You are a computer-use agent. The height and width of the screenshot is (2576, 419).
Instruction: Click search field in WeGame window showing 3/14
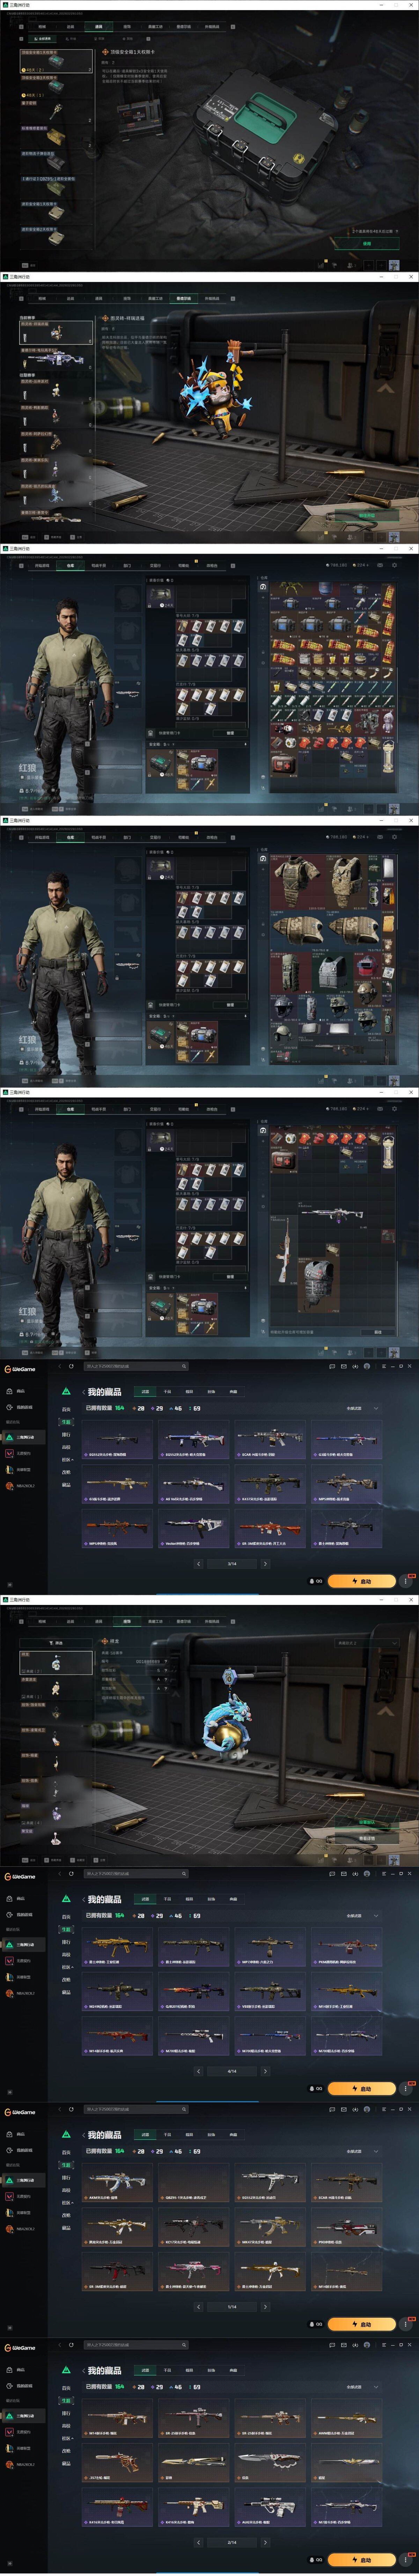point(136,1366)
